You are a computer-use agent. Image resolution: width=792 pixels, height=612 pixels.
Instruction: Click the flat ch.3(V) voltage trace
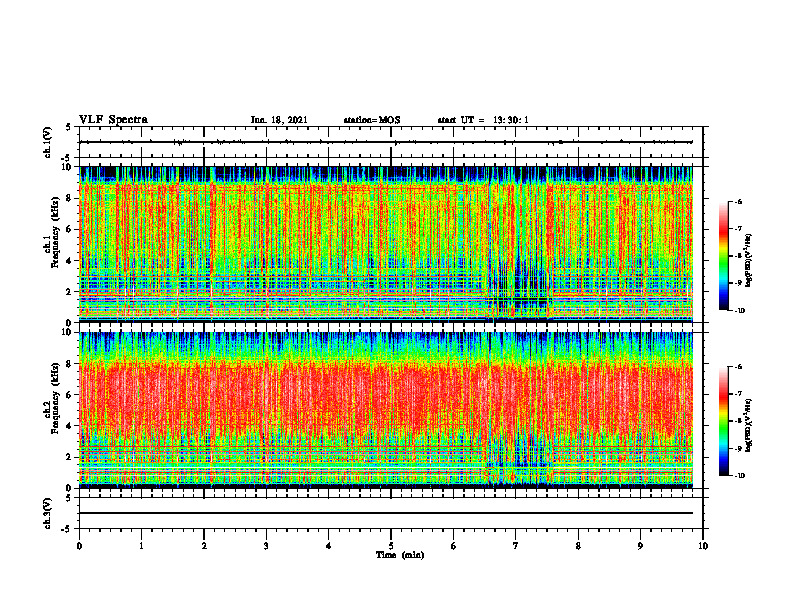[386, 513]
